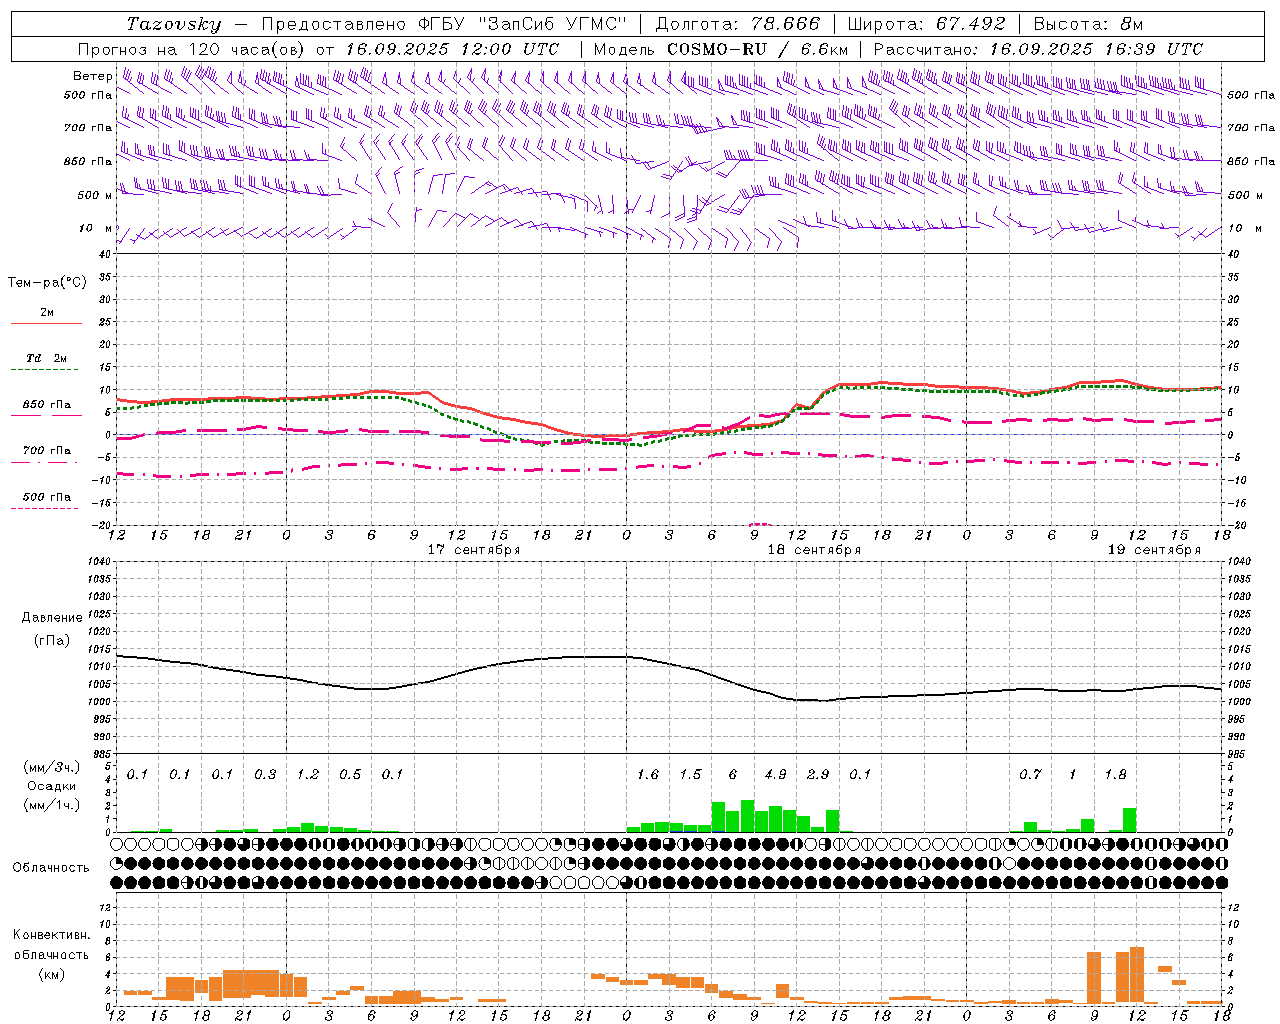Screen dimensions: 1280x1024
Task: Click the 'Td 2м' dew point legend label
Action: (x=47, y=358)
